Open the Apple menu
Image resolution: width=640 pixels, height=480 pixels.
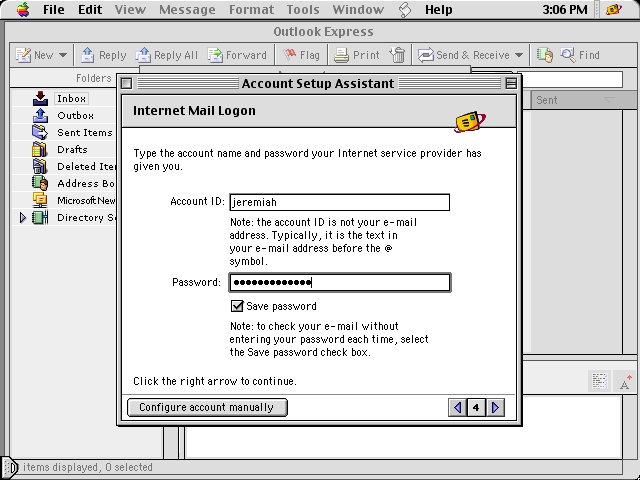tap(23, 9)
